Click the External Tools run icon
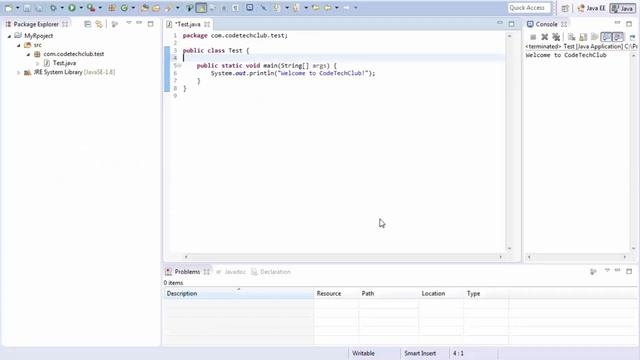Viewport: 640px width, 360px height. click(x=91, y=8)
